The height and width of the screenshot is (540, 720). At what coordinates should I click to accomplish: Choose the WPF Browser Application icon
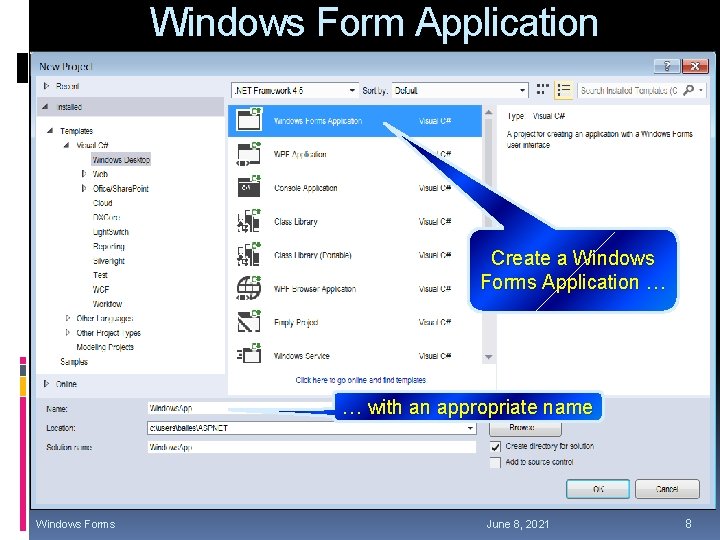tap(249, 288)
